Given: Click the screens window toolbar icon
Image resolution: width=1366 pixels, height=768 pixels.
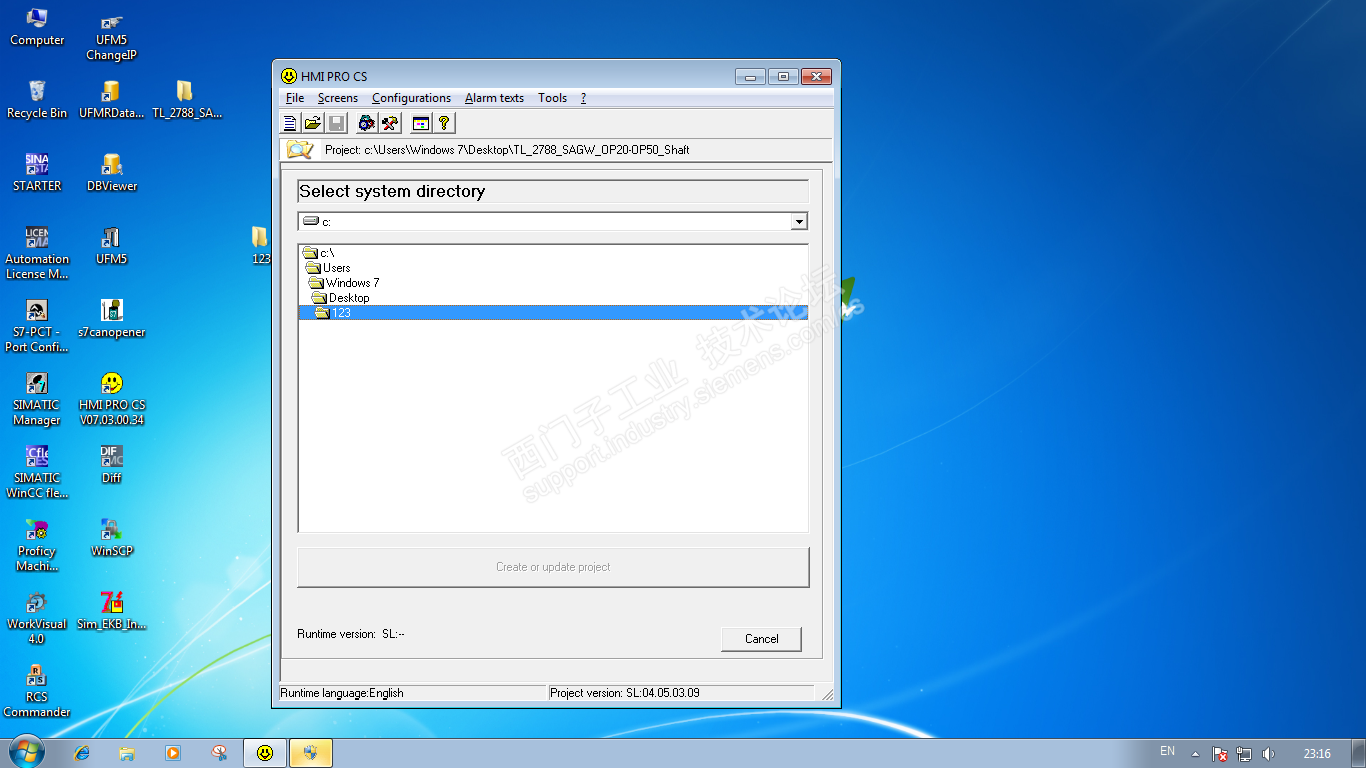Looking at the screenshot, I should (421, 123).
